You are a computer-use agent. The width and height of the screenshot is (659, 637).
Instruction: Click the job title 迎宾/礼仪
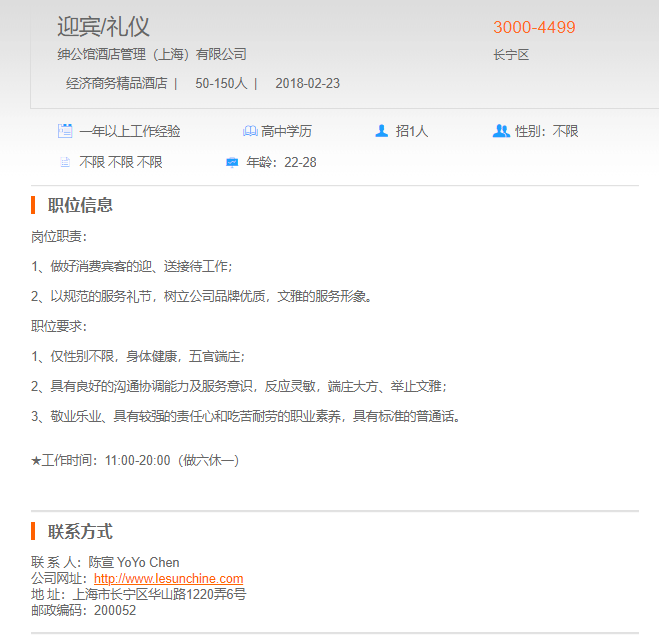click(104, 27)
